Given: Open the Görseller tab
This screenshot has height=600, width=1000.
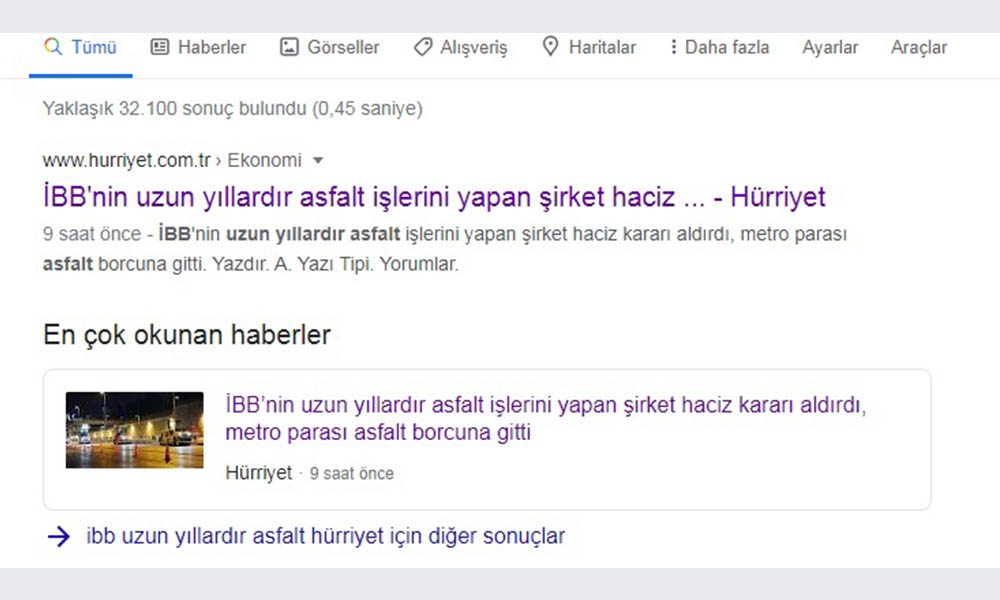Looking at the screenshot, I should tap(330, 47).
